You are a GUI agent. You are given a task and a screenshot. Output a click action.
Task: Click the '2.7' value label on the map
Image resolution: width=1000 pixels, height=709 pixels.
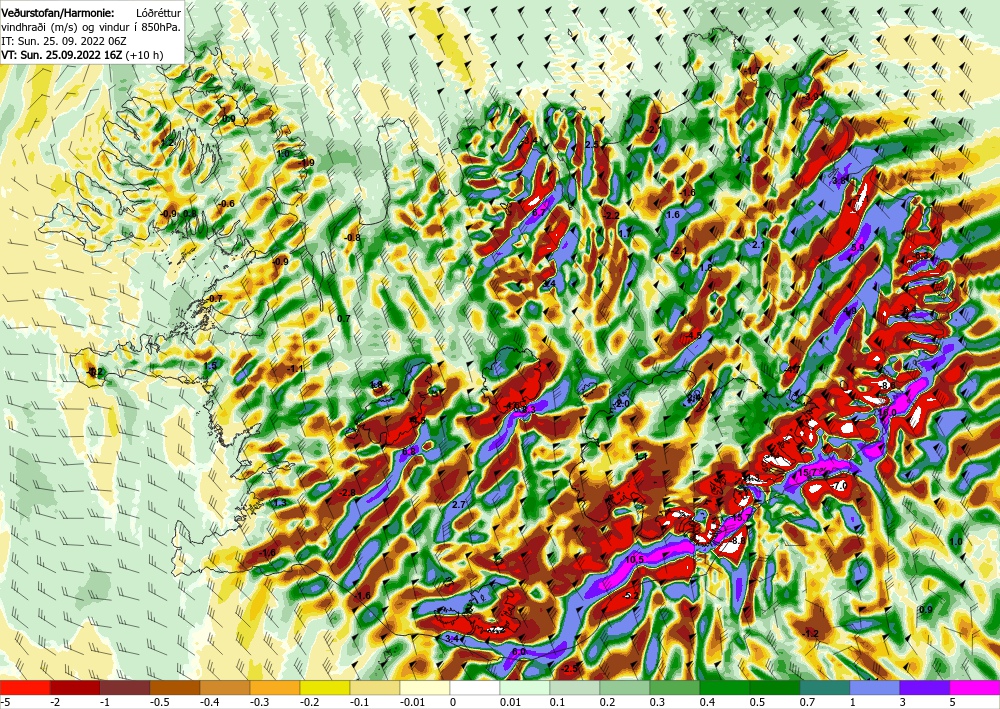click(459, 504)
